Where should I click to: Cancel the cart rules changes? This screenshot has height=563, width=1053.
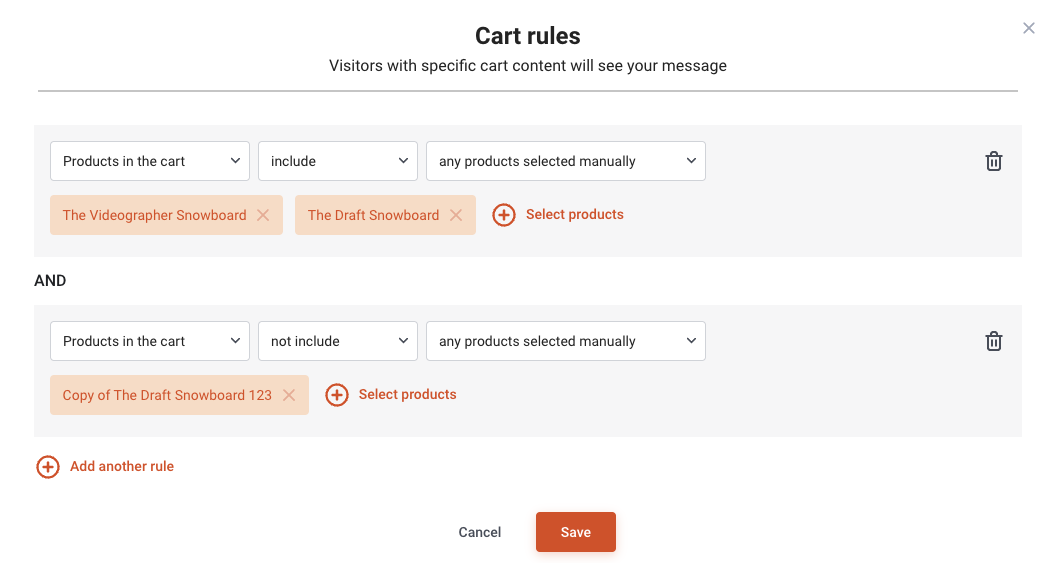click(479, 532)
